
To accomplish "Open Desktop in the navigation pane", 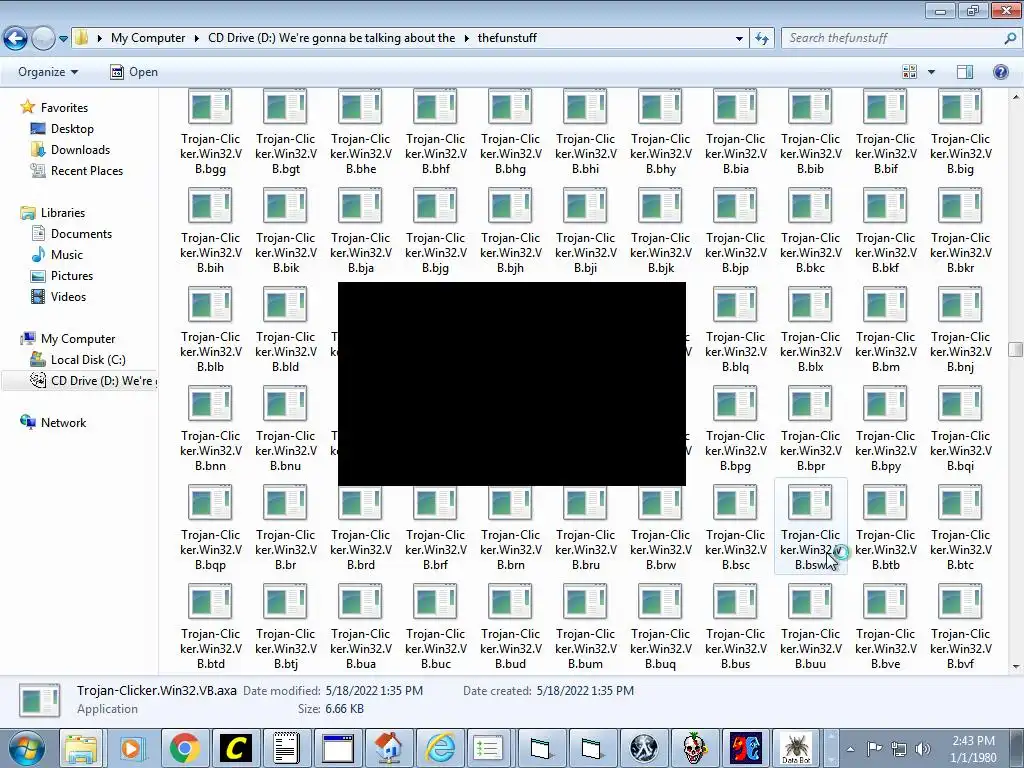I will (72, 129).
